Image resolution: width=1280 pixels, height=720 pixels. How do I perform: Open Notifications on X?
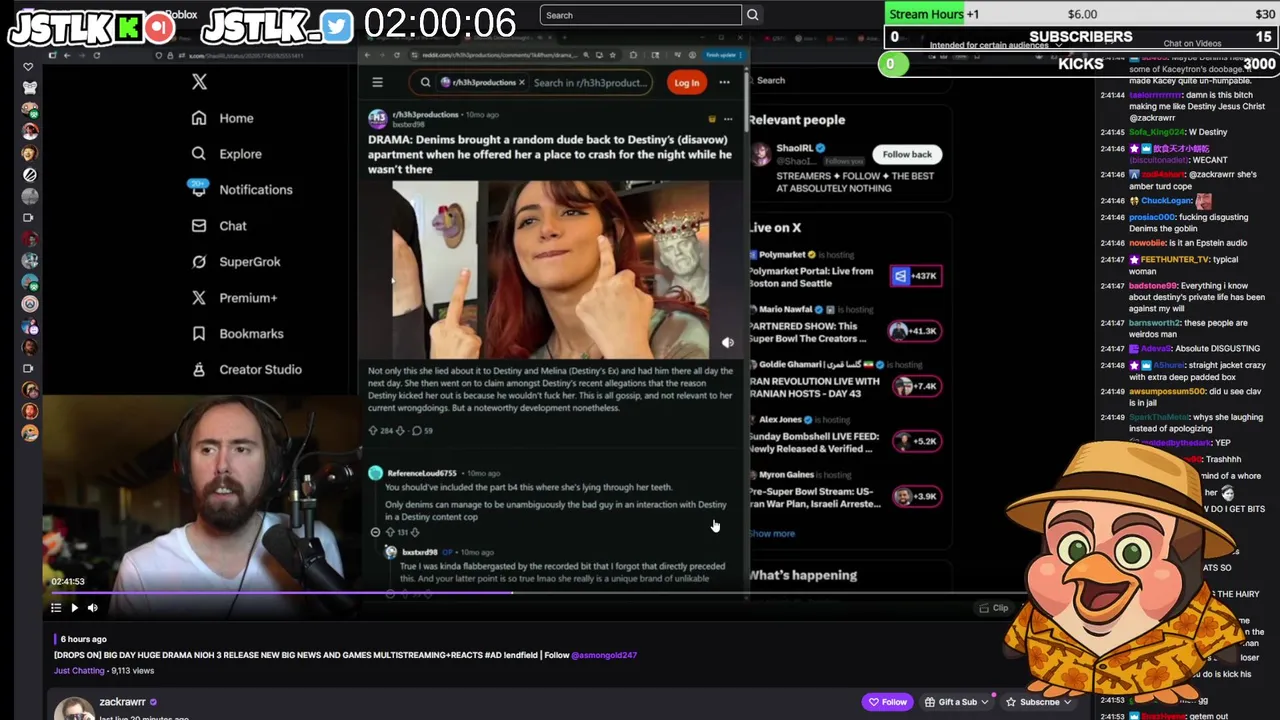coord(242,190)
